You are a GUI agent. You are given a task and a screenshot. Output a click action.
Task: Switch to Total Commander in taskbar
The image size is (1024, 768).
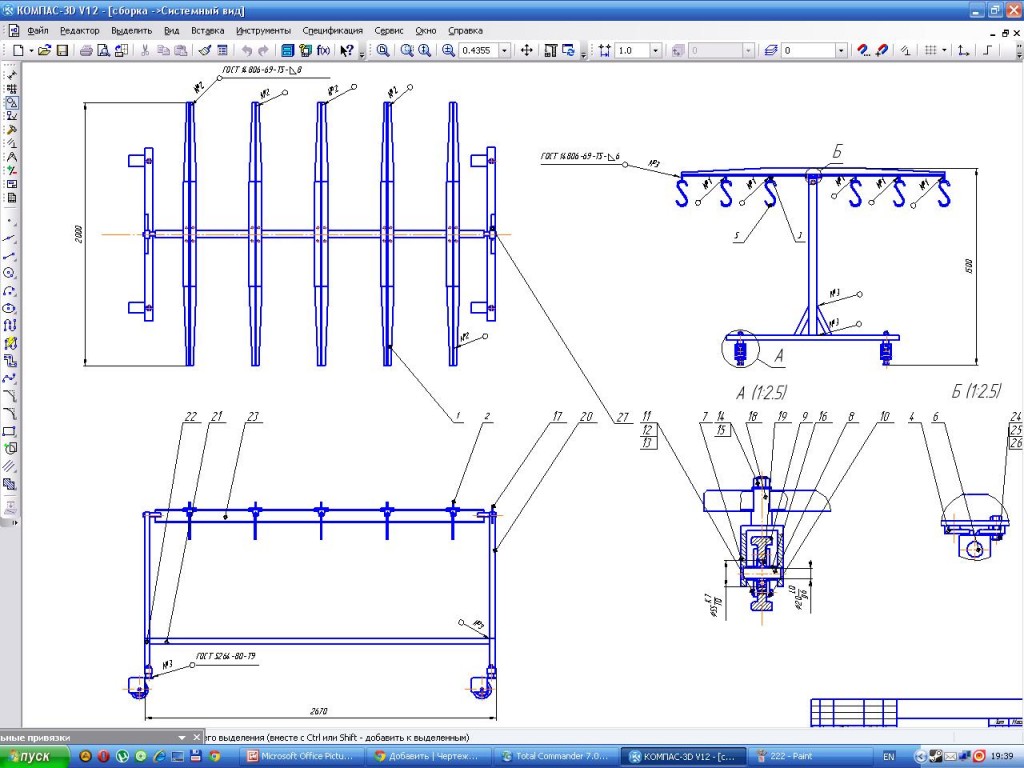click(x=556, y=757)
